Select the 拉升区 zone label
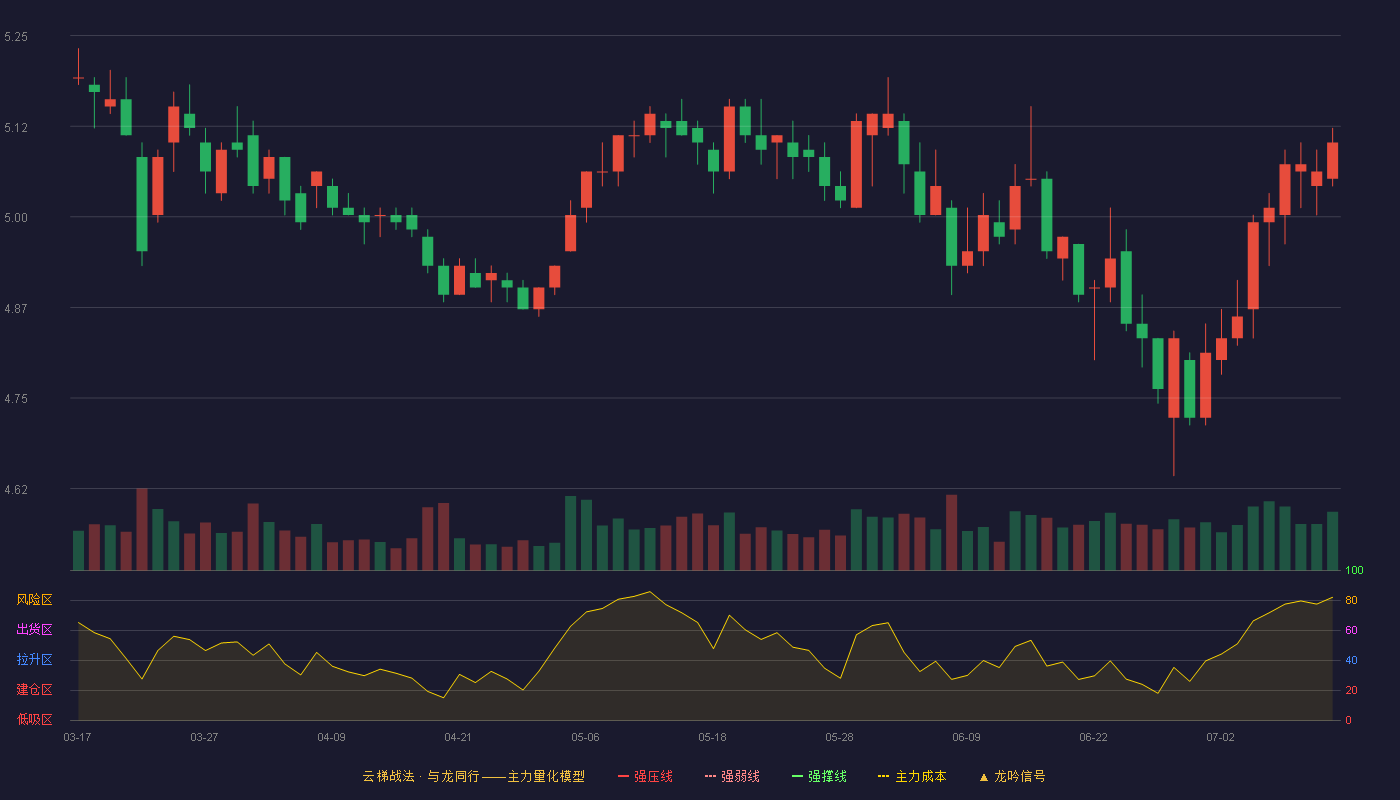The image size is (1400, 800). click(x=34, y=660)
